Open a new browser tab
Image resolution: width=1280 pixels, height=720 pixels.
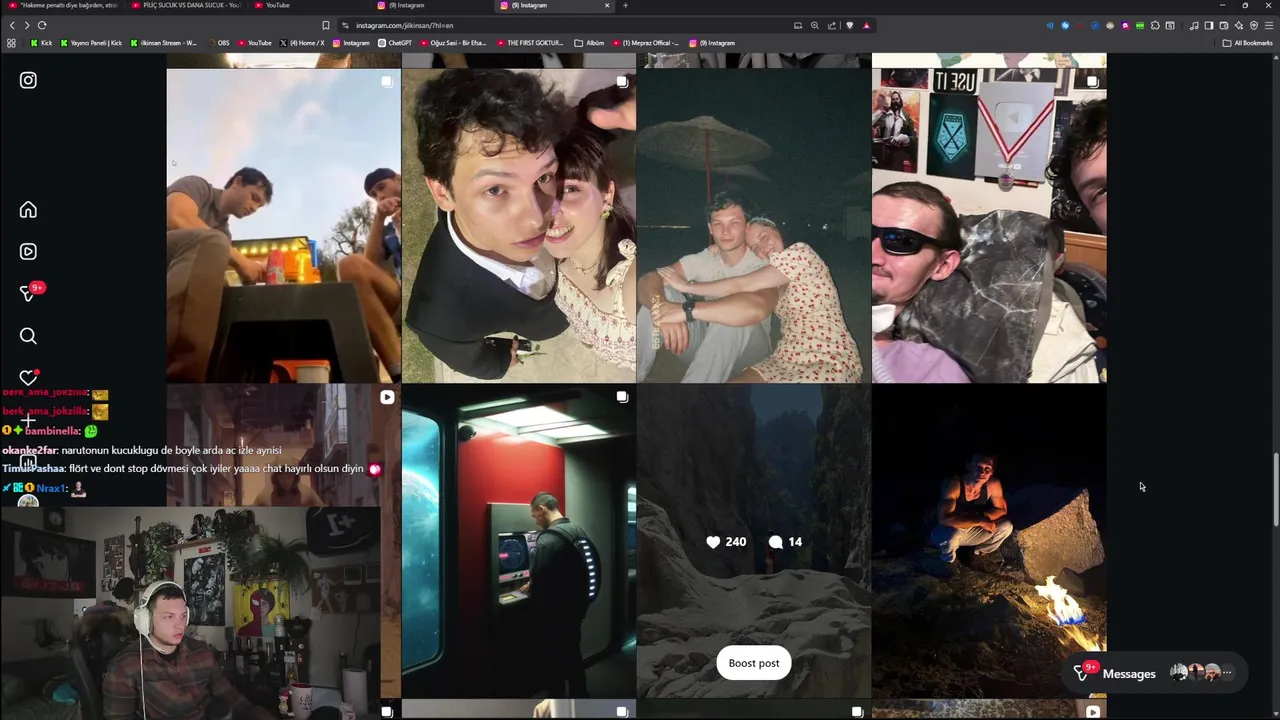coord(626,5)
